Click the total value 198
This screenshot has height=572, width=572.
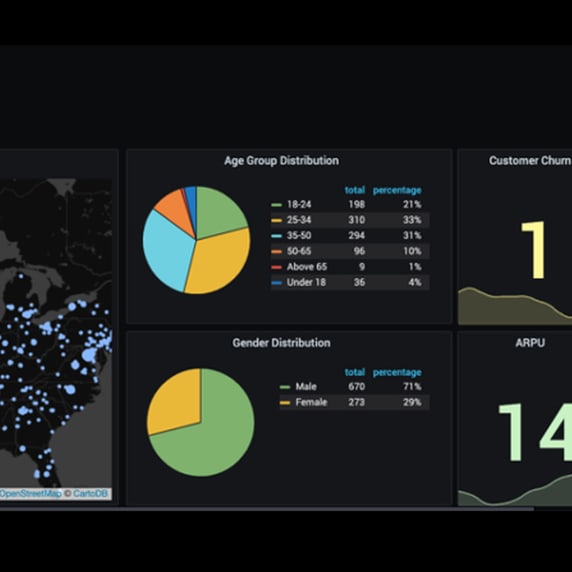pyautogui.click(x=356, y=204)
